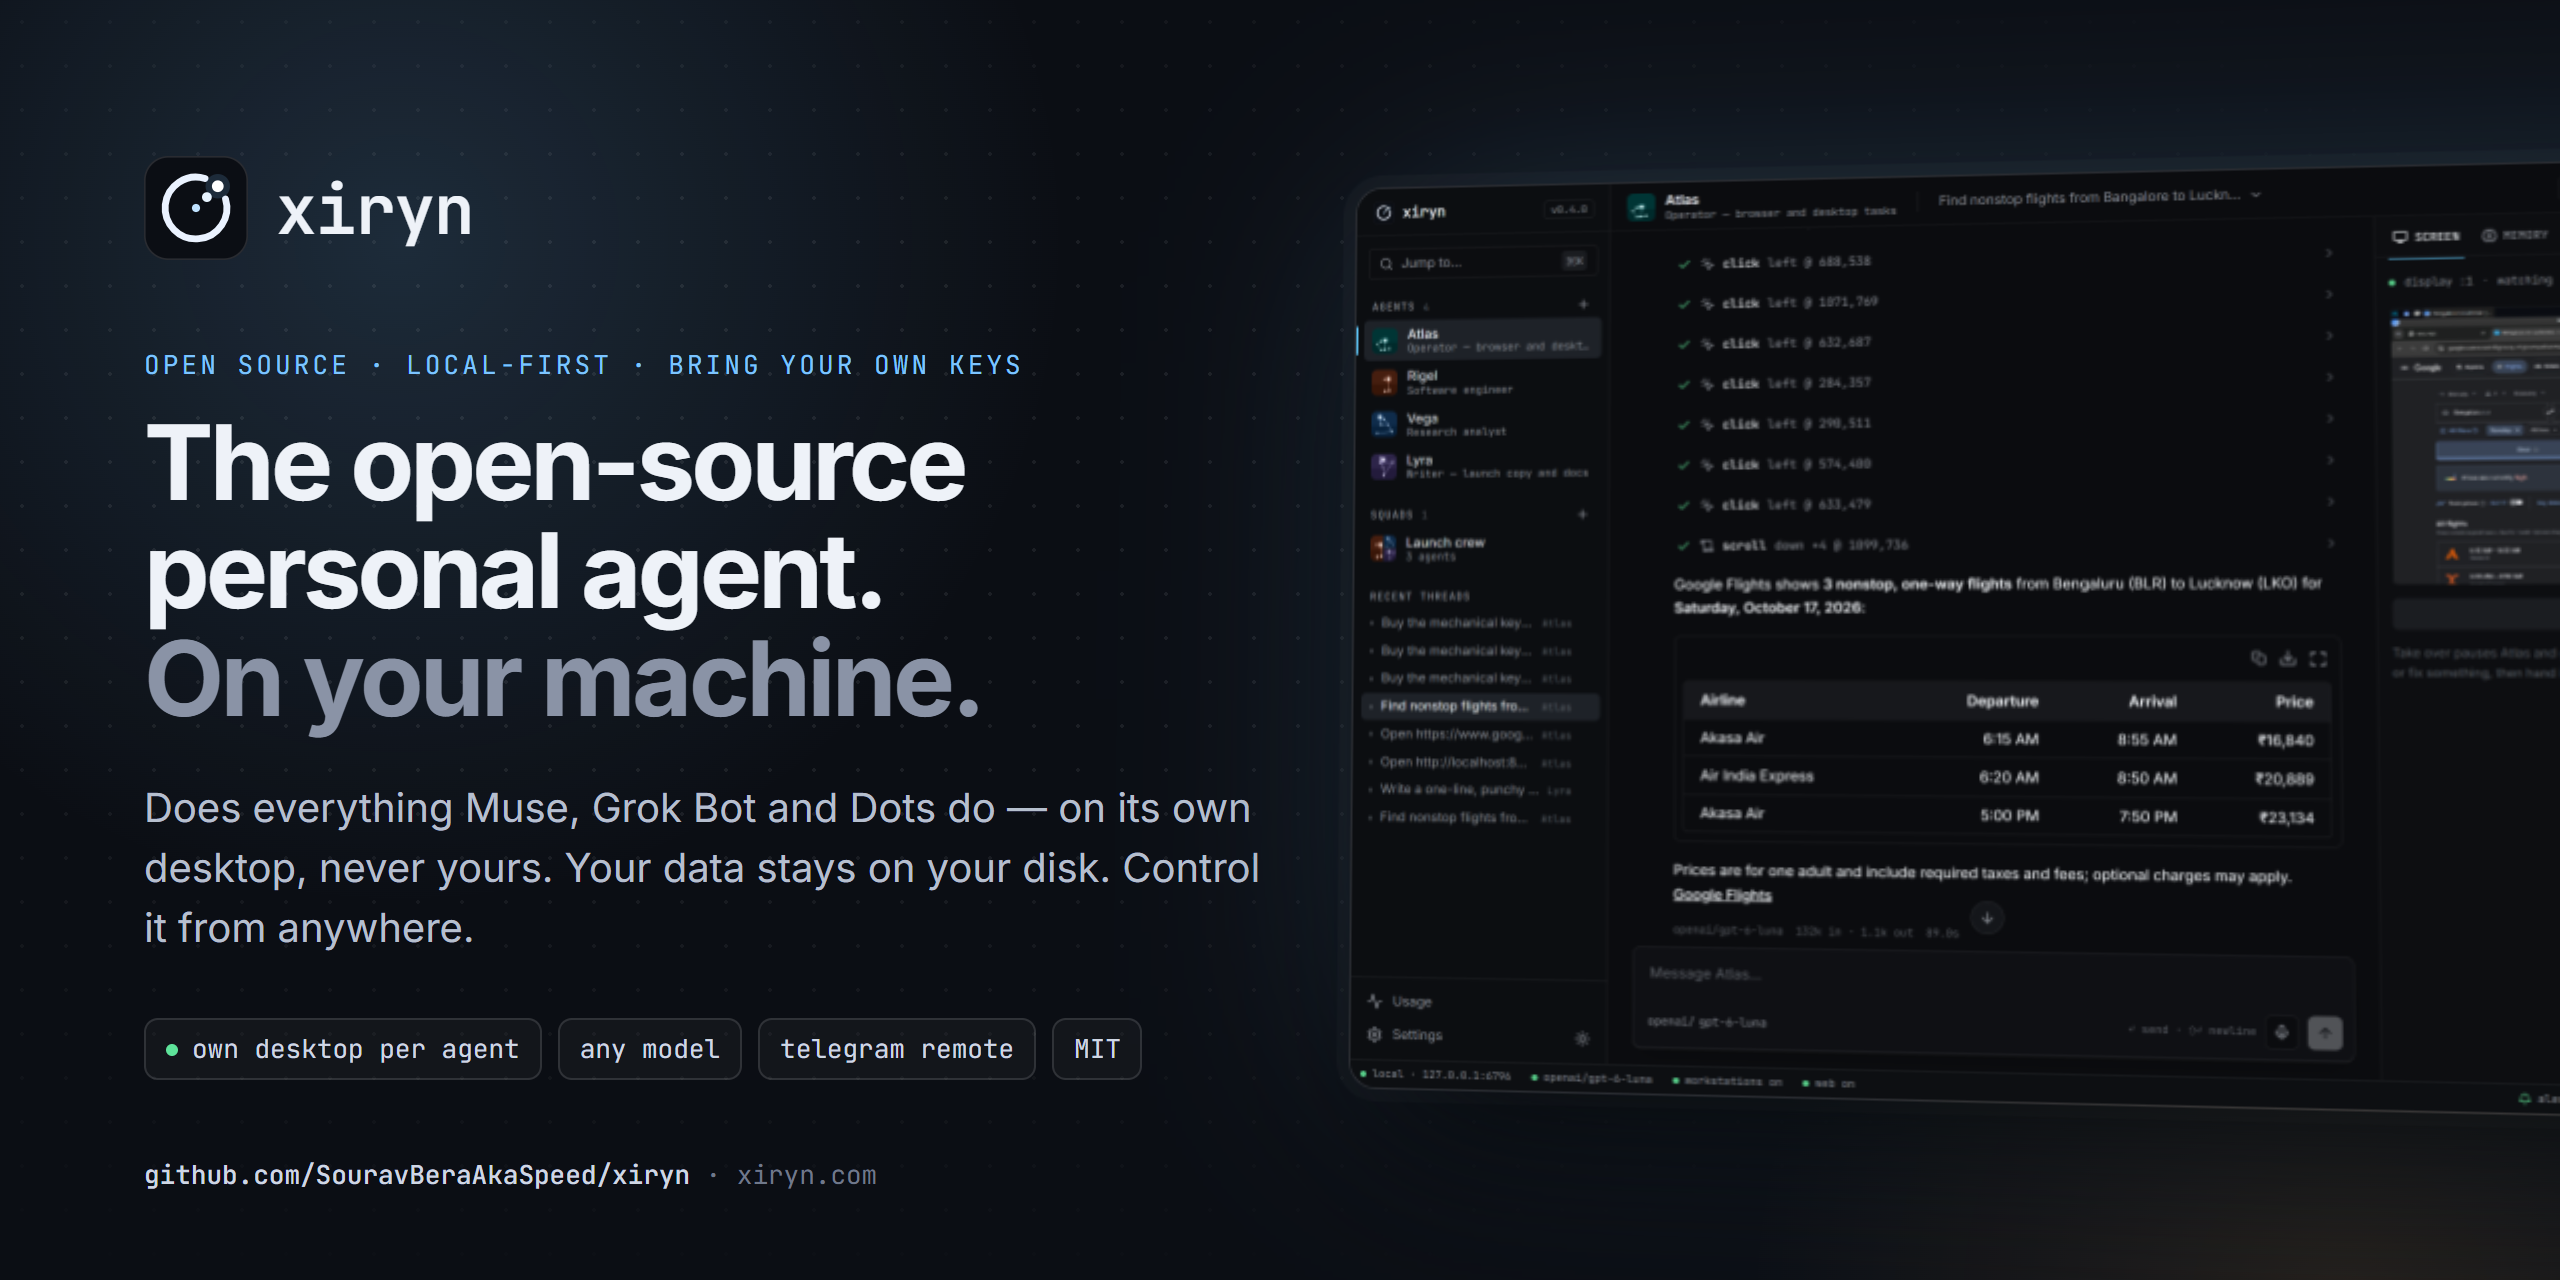
Task: Switch to the SCREEN tab
Action: (x=2426, y=236)
